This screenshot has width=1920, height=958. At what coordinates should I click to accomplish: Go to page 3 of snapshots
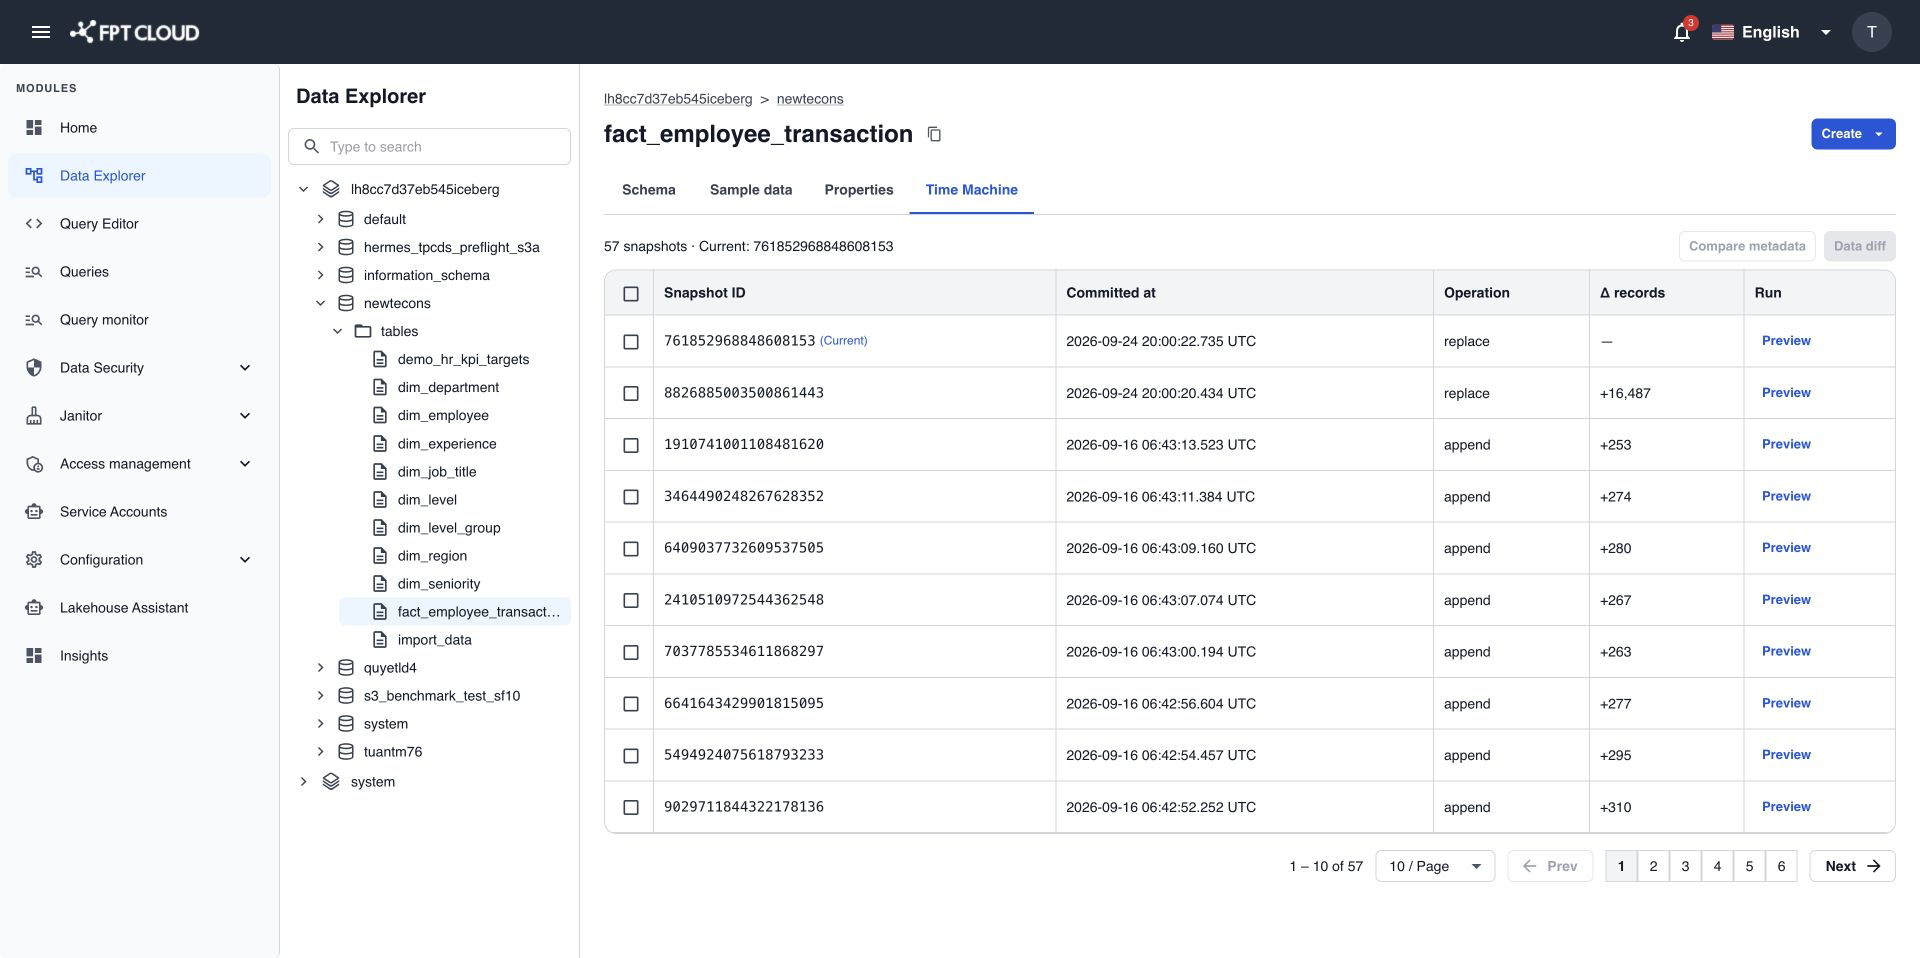pyautogui.click(x=1685, y=866)
